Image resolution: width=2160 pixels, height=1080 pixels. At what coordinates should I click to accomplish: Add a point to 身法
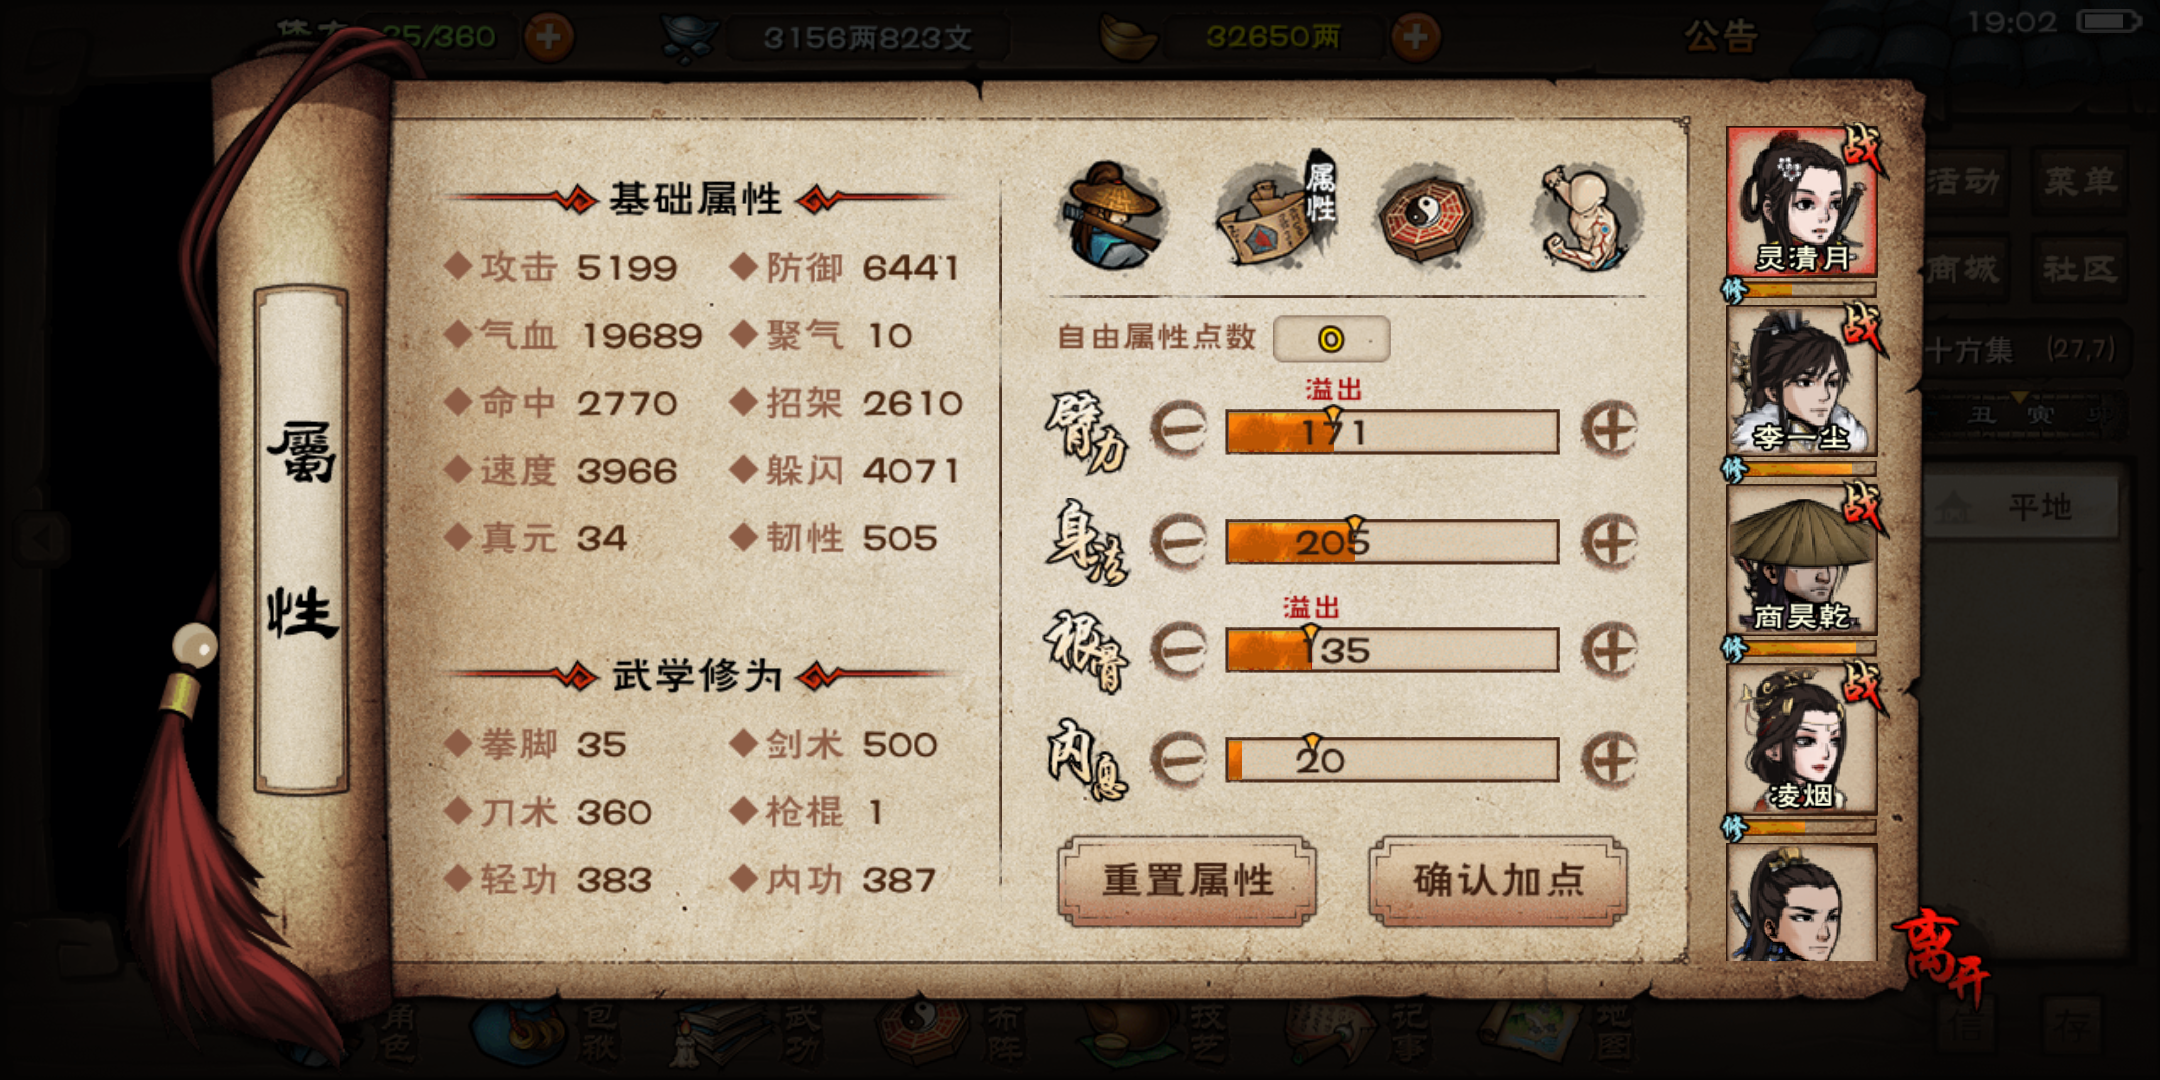tap(1609, 542)
